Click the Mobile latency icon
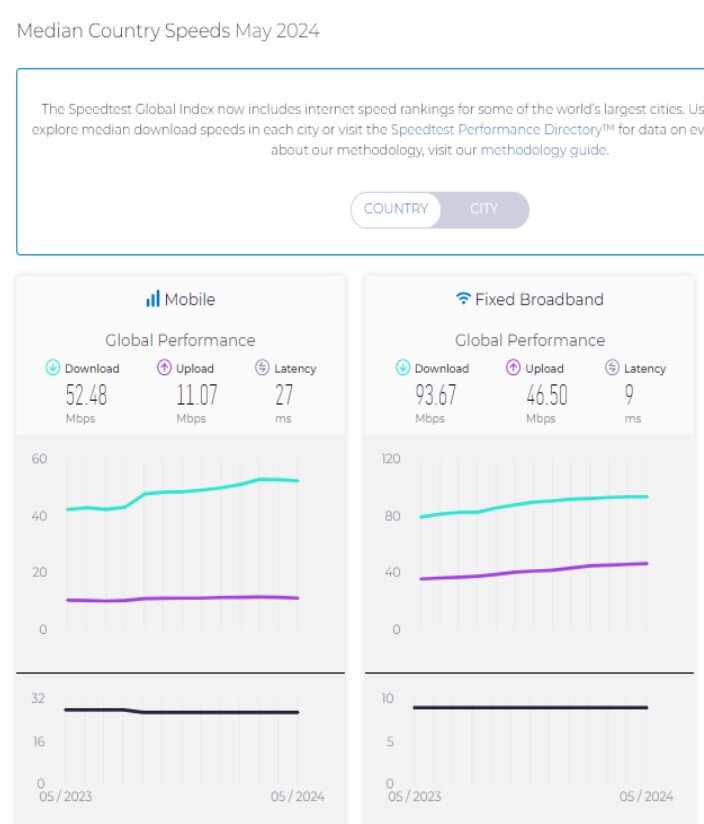Viewport: 704px width, 824px height. tap(262, 368)
